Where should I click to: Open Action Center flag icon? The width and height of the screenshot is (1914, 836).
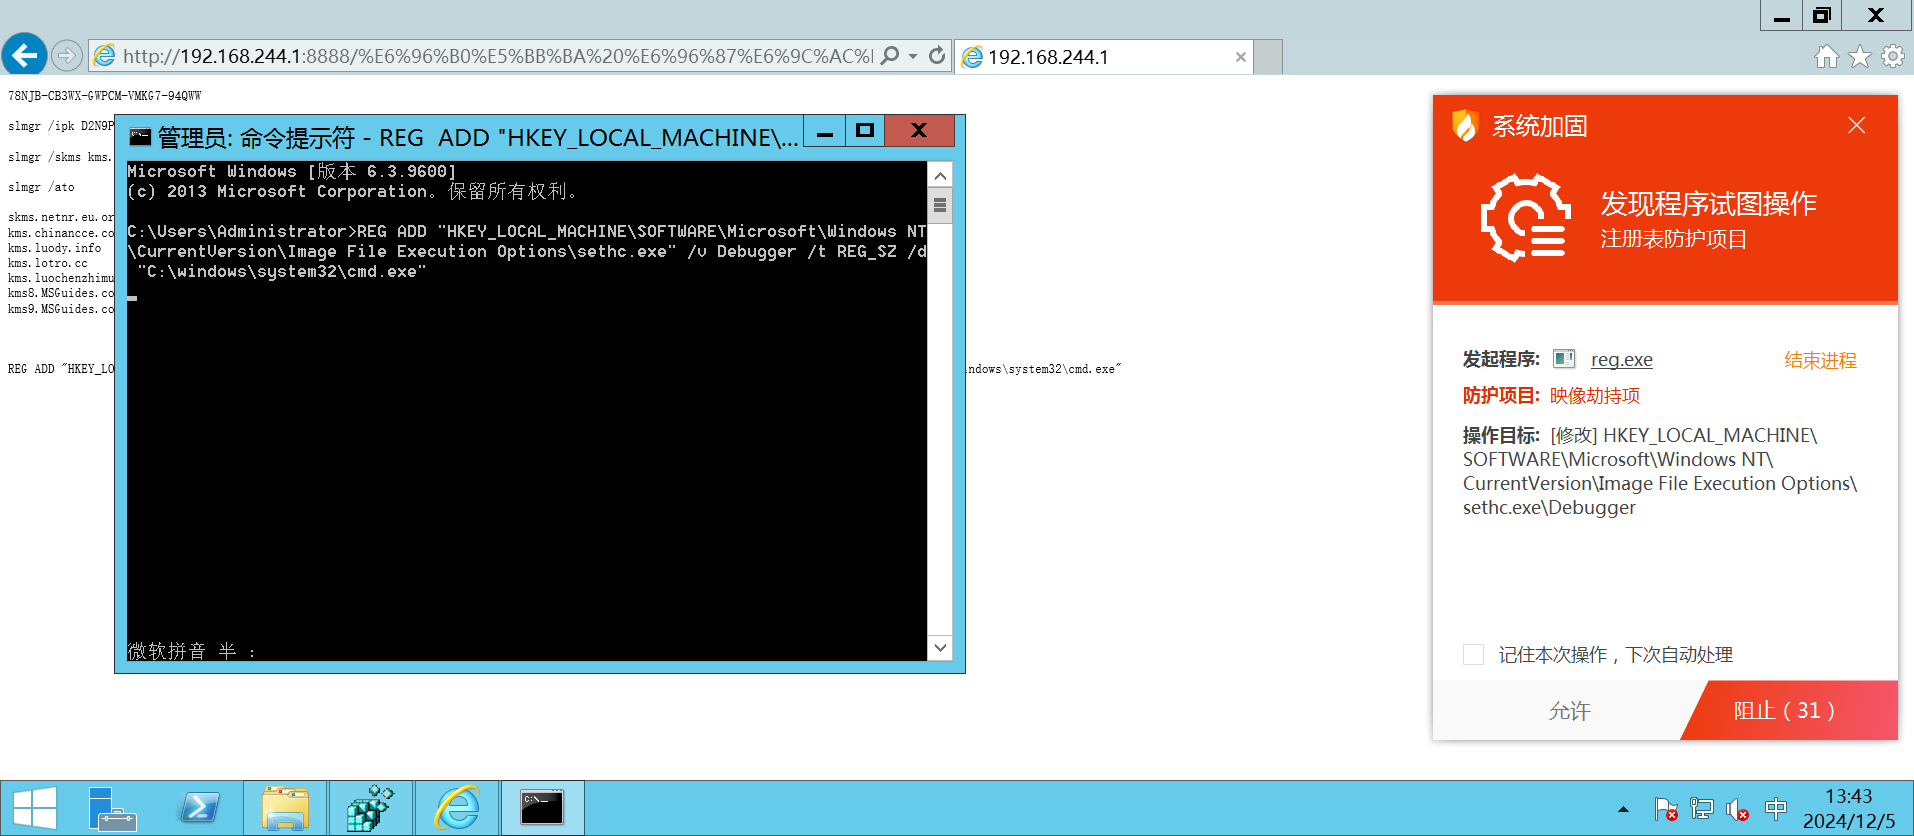(1666, 809)
